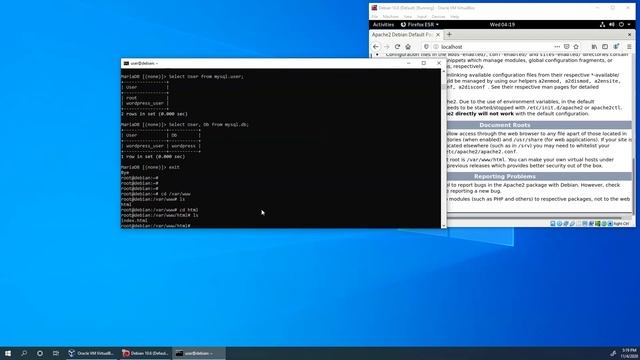
Task: Click the GNOME volume icon
Action: (x=611, y=24)
